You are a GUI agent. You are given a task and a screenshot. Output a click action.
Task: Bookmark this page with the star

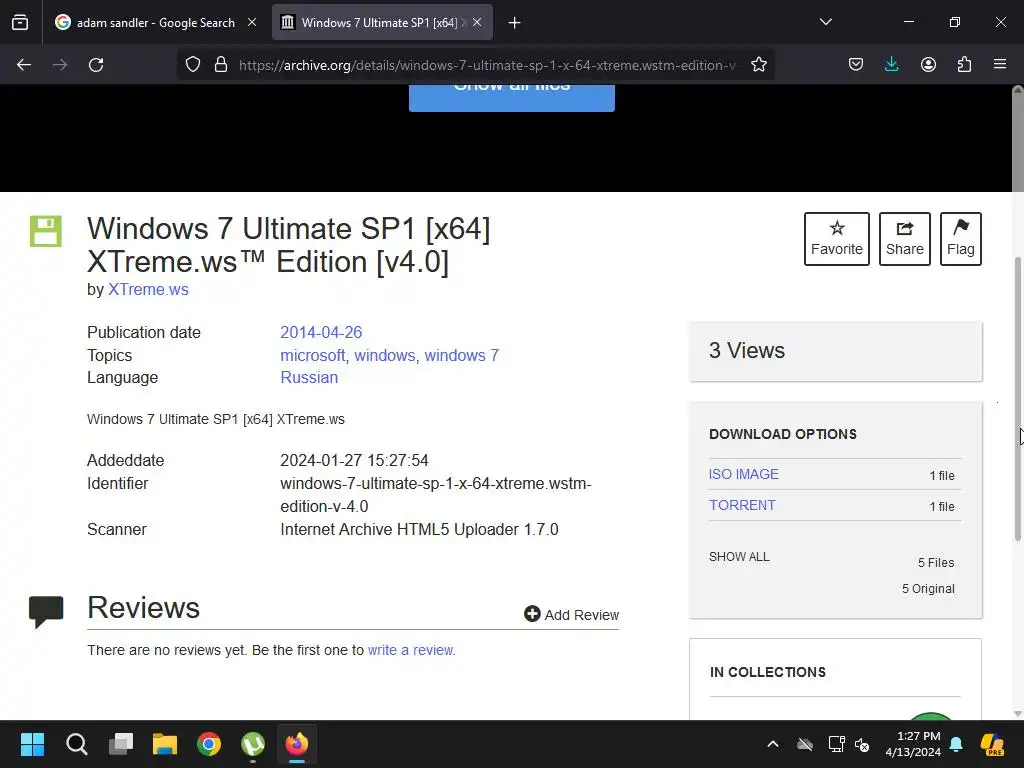759,65
